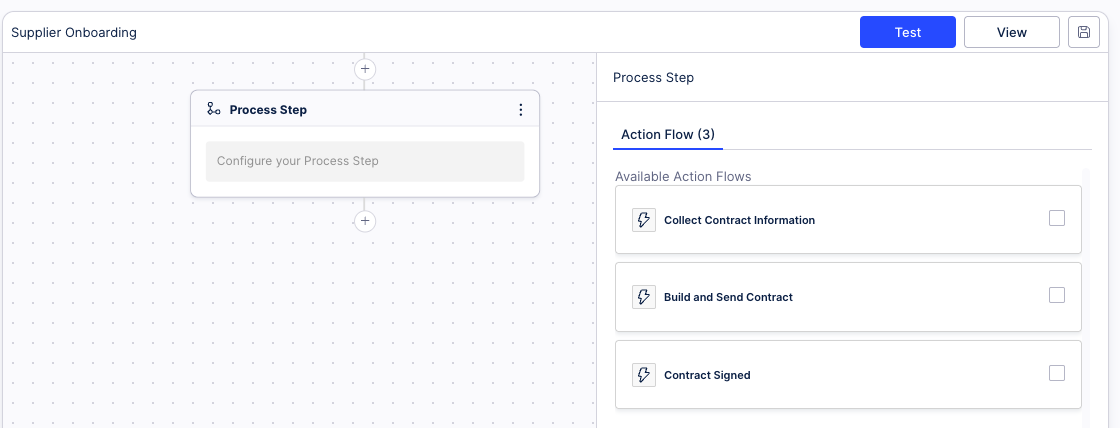Select the Process Step node title
The height and width of the screenshot is (428, 1120).
(268, 110)
